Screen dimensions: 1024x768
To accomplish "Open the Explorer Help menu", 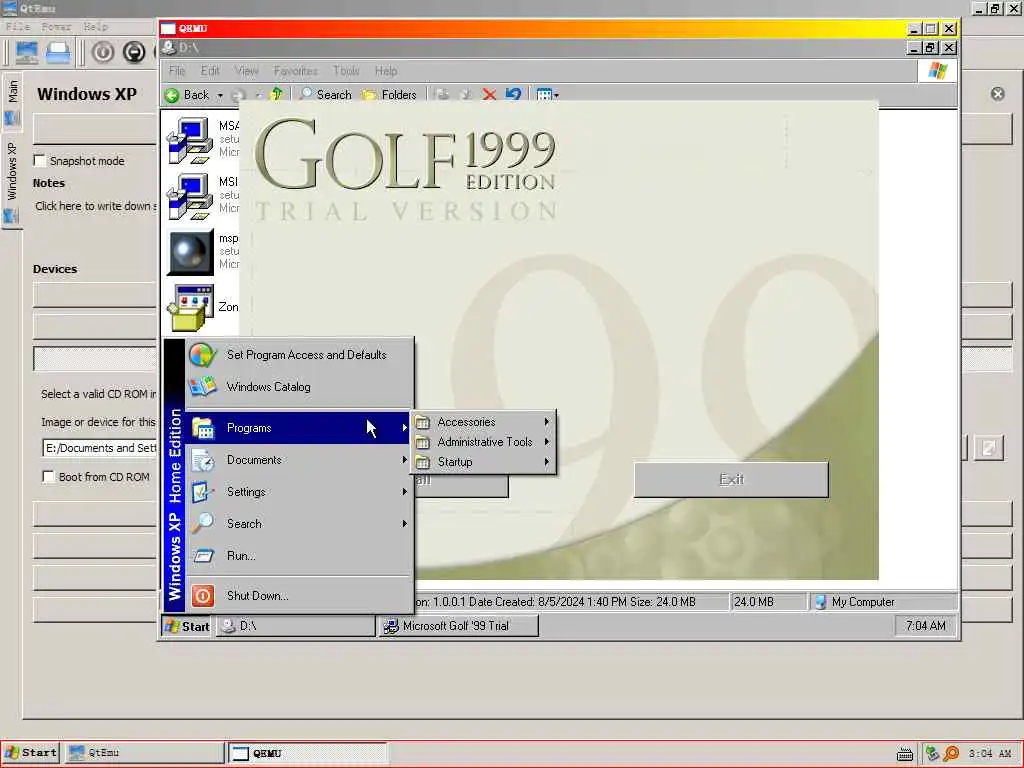I will 386,71.
